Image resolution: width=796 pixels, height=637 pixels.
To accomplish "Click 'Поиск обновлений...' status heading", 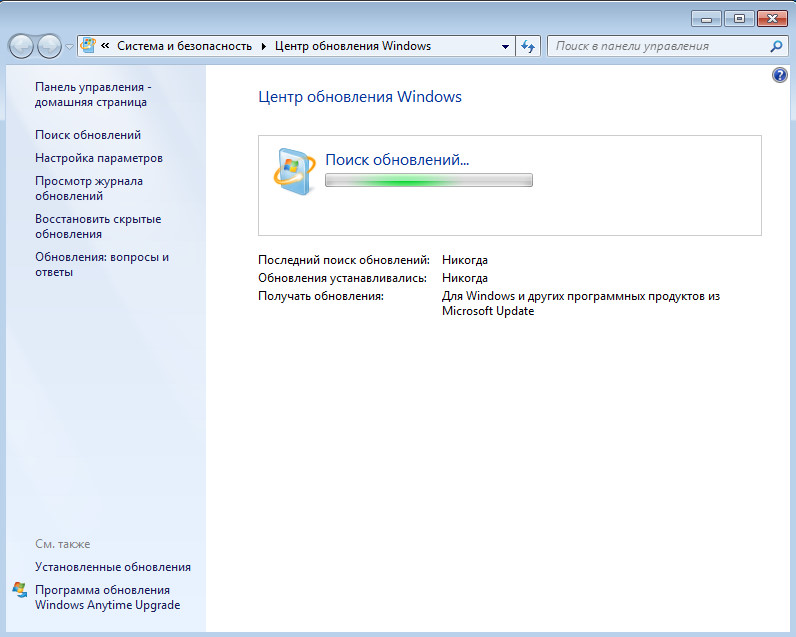I will pyautogui.click(x=397, y=160).
